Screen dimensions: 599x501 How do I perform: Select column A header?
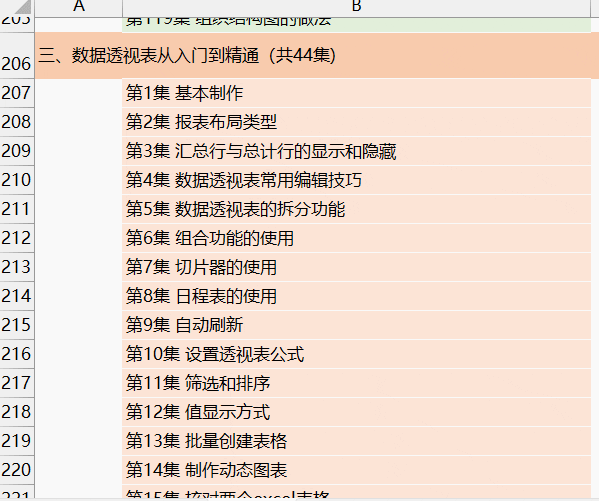pyautogui.click(x=78, y=8)
